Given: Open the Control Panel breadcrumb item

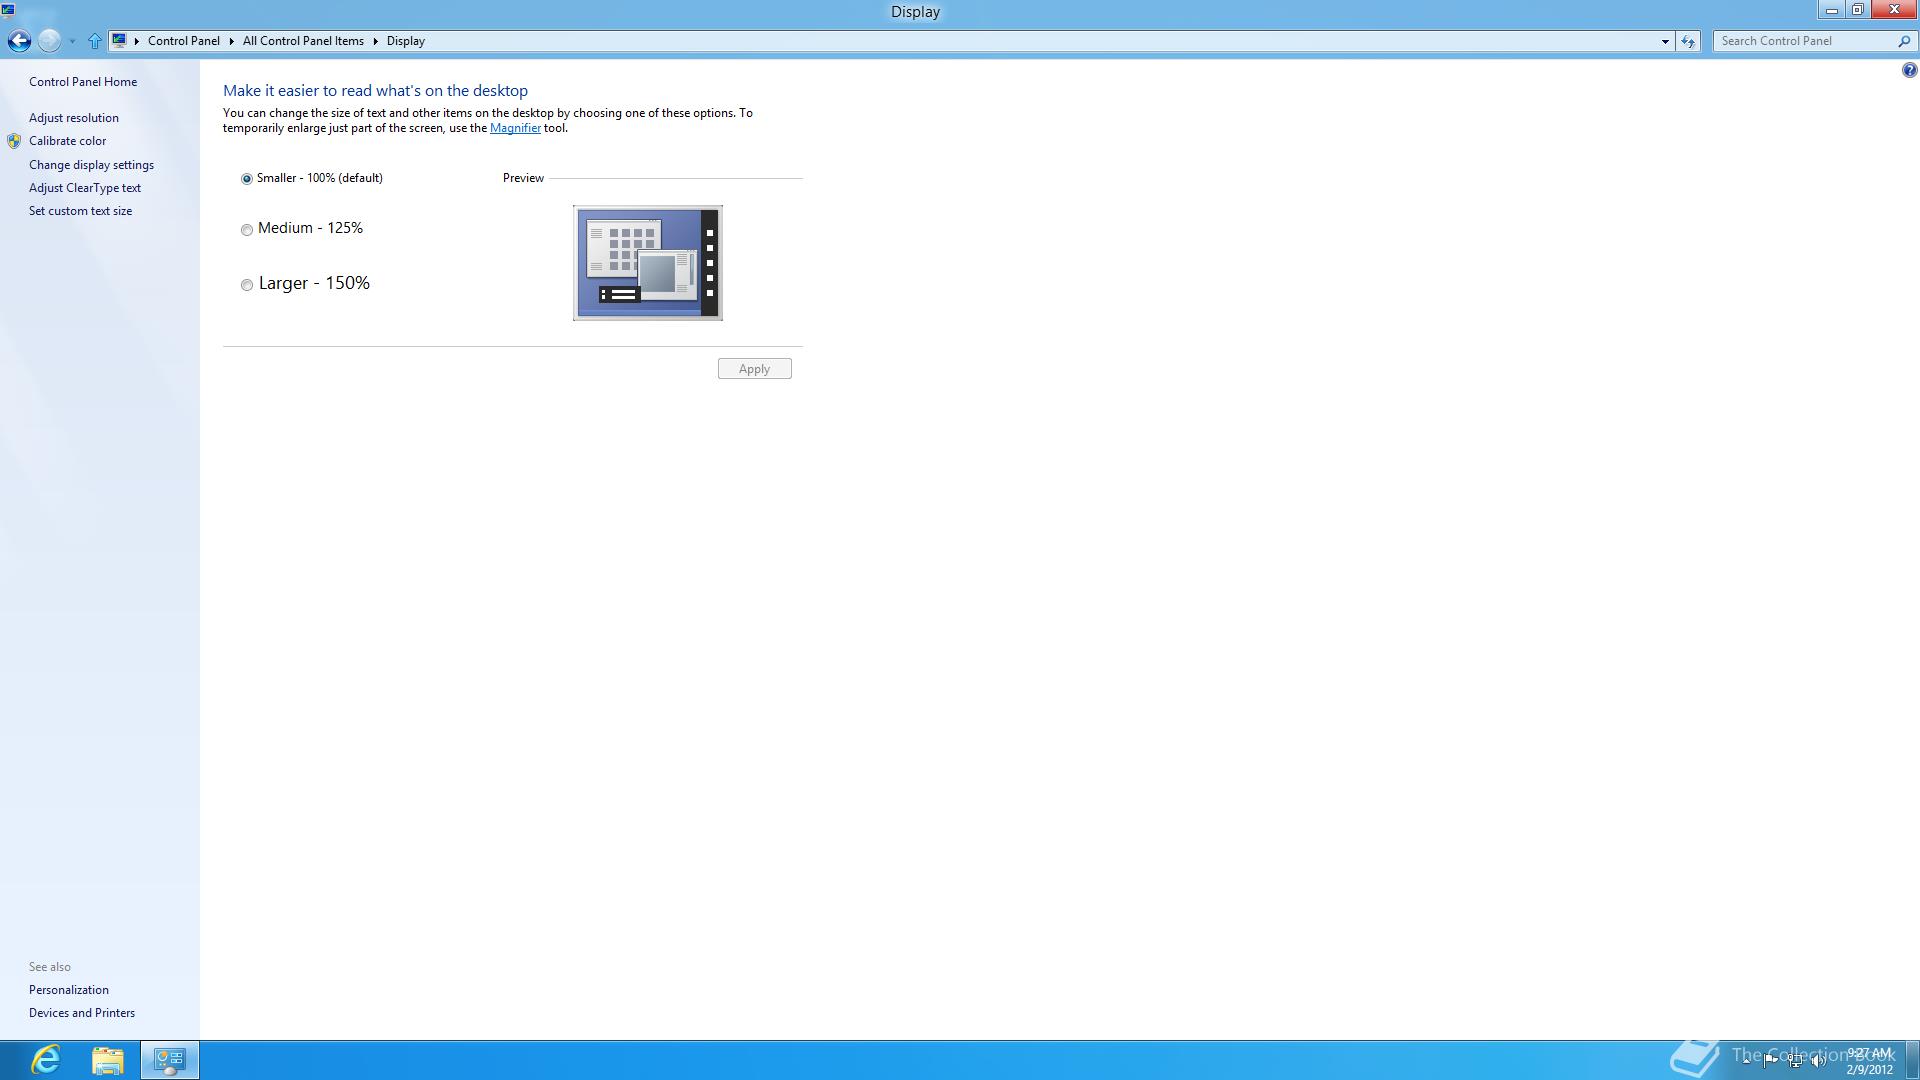Looking at the screenshot, I should click(183, 41).
